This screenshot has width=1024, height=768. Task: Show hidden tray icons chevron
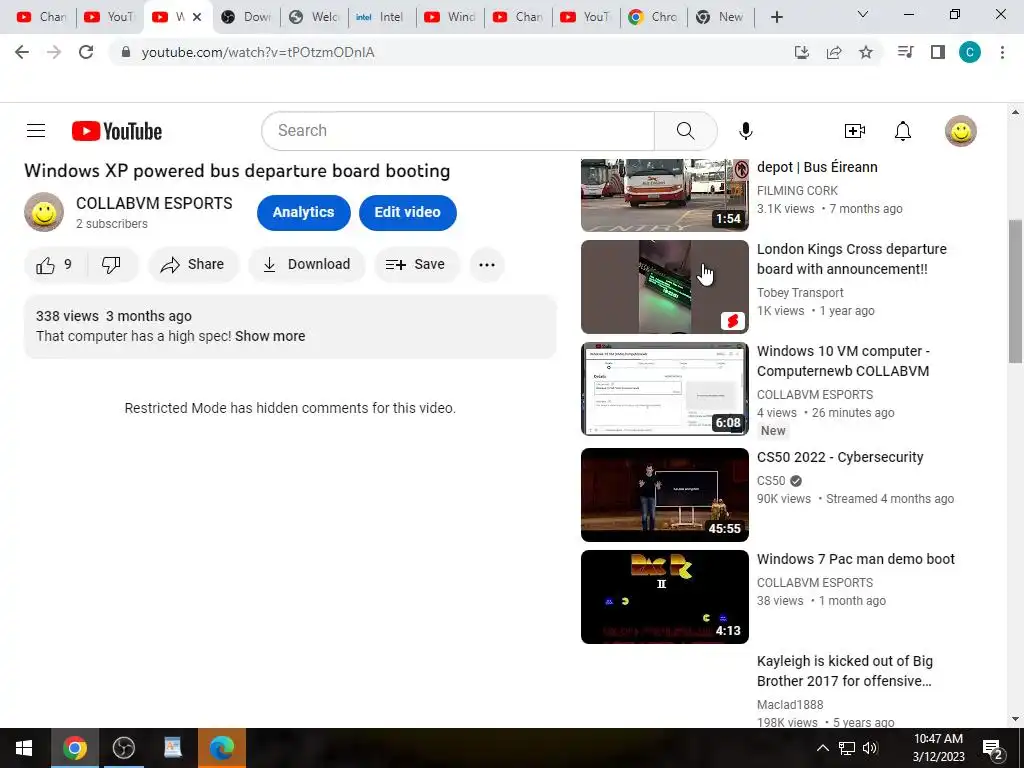[x=823, y=748]
